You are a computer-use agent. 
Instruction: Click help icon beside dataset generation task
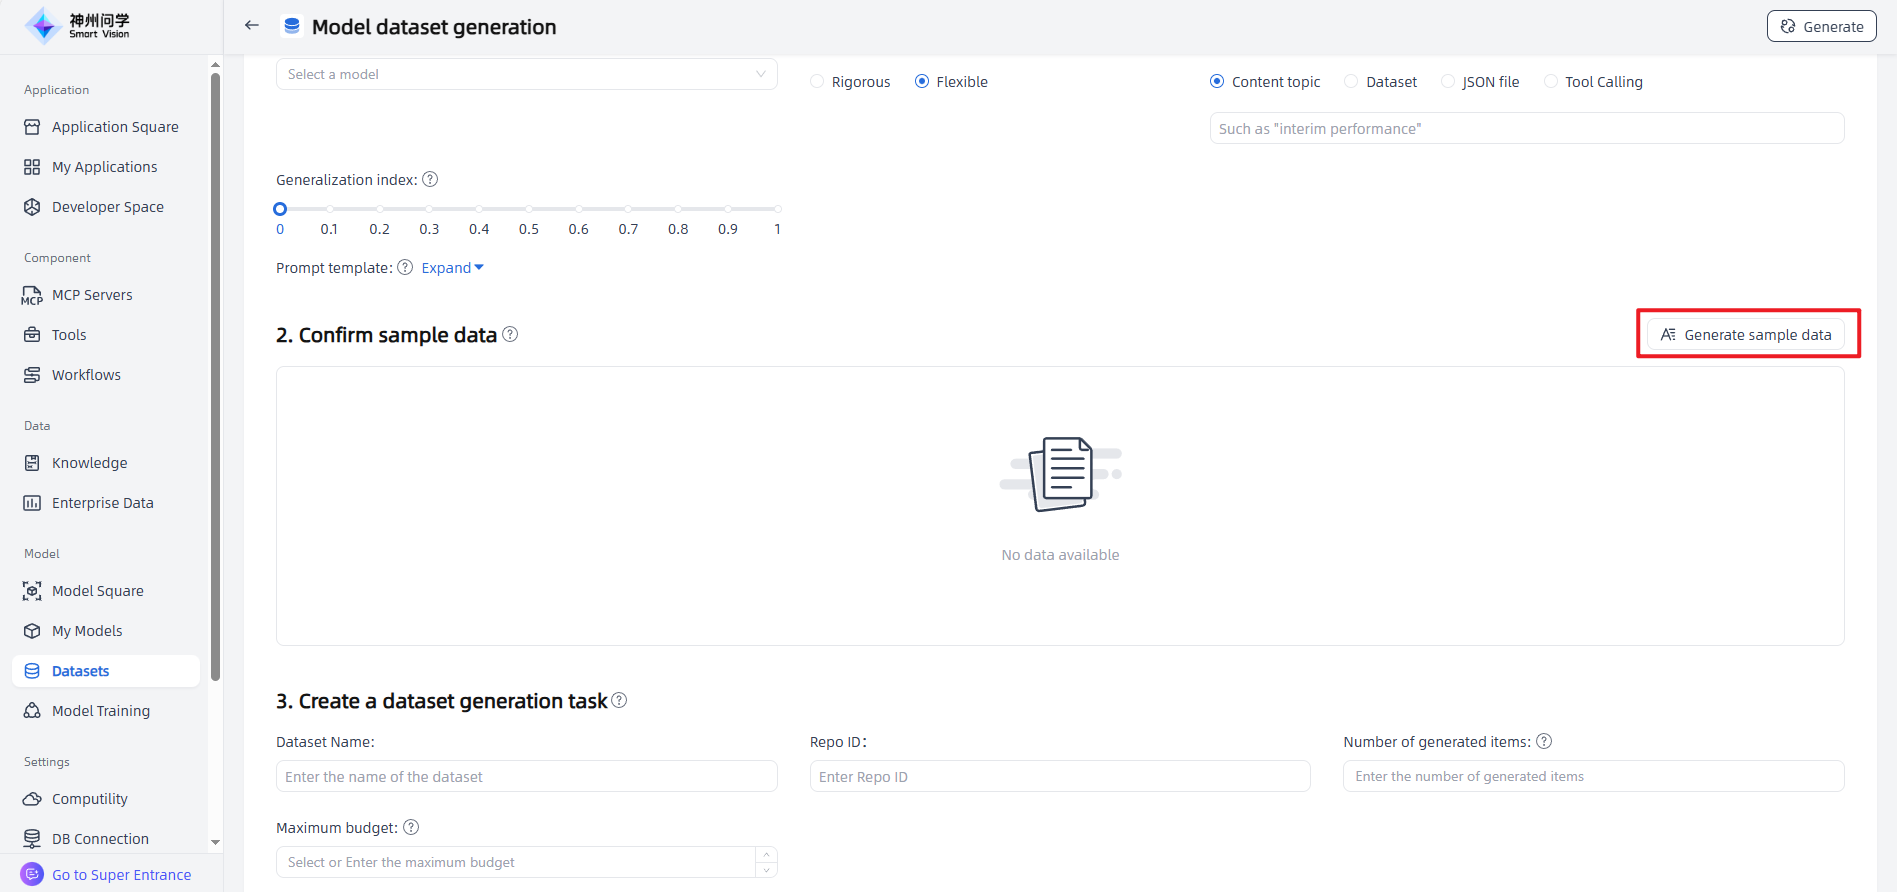619,701
